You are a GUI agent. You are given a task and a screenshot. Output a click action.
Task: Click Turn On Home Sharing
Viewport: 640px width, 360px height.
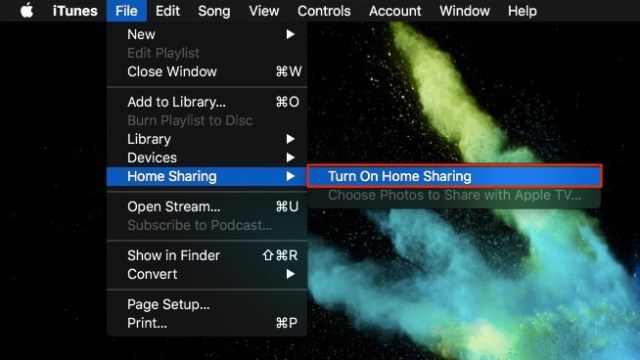454,176
